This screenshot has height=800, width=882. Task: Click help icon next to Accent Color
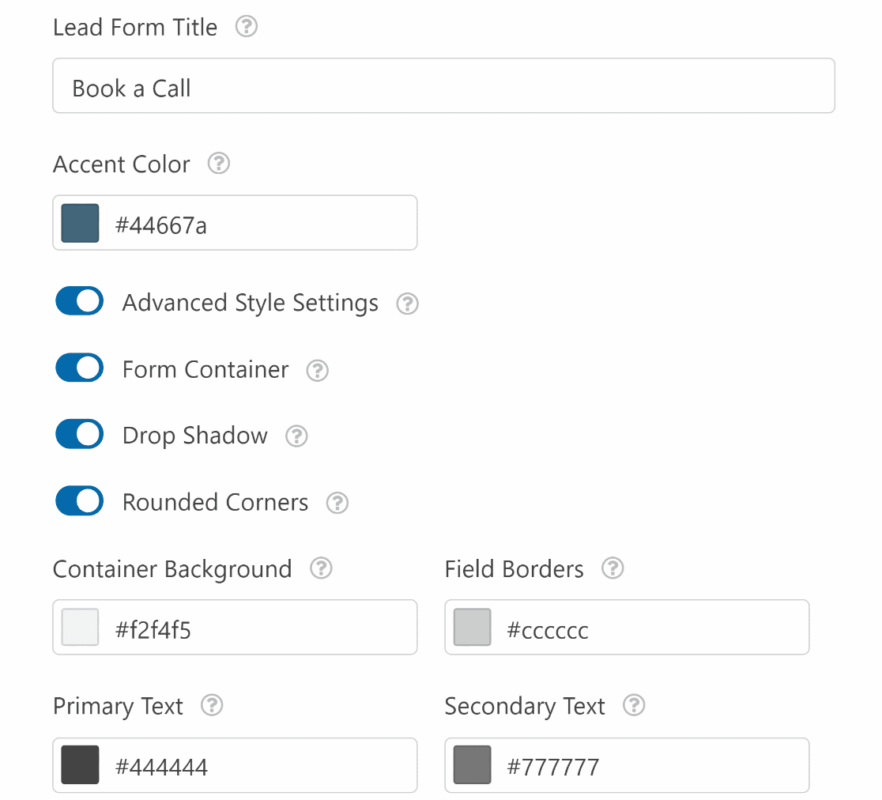[x=218, y=164]
